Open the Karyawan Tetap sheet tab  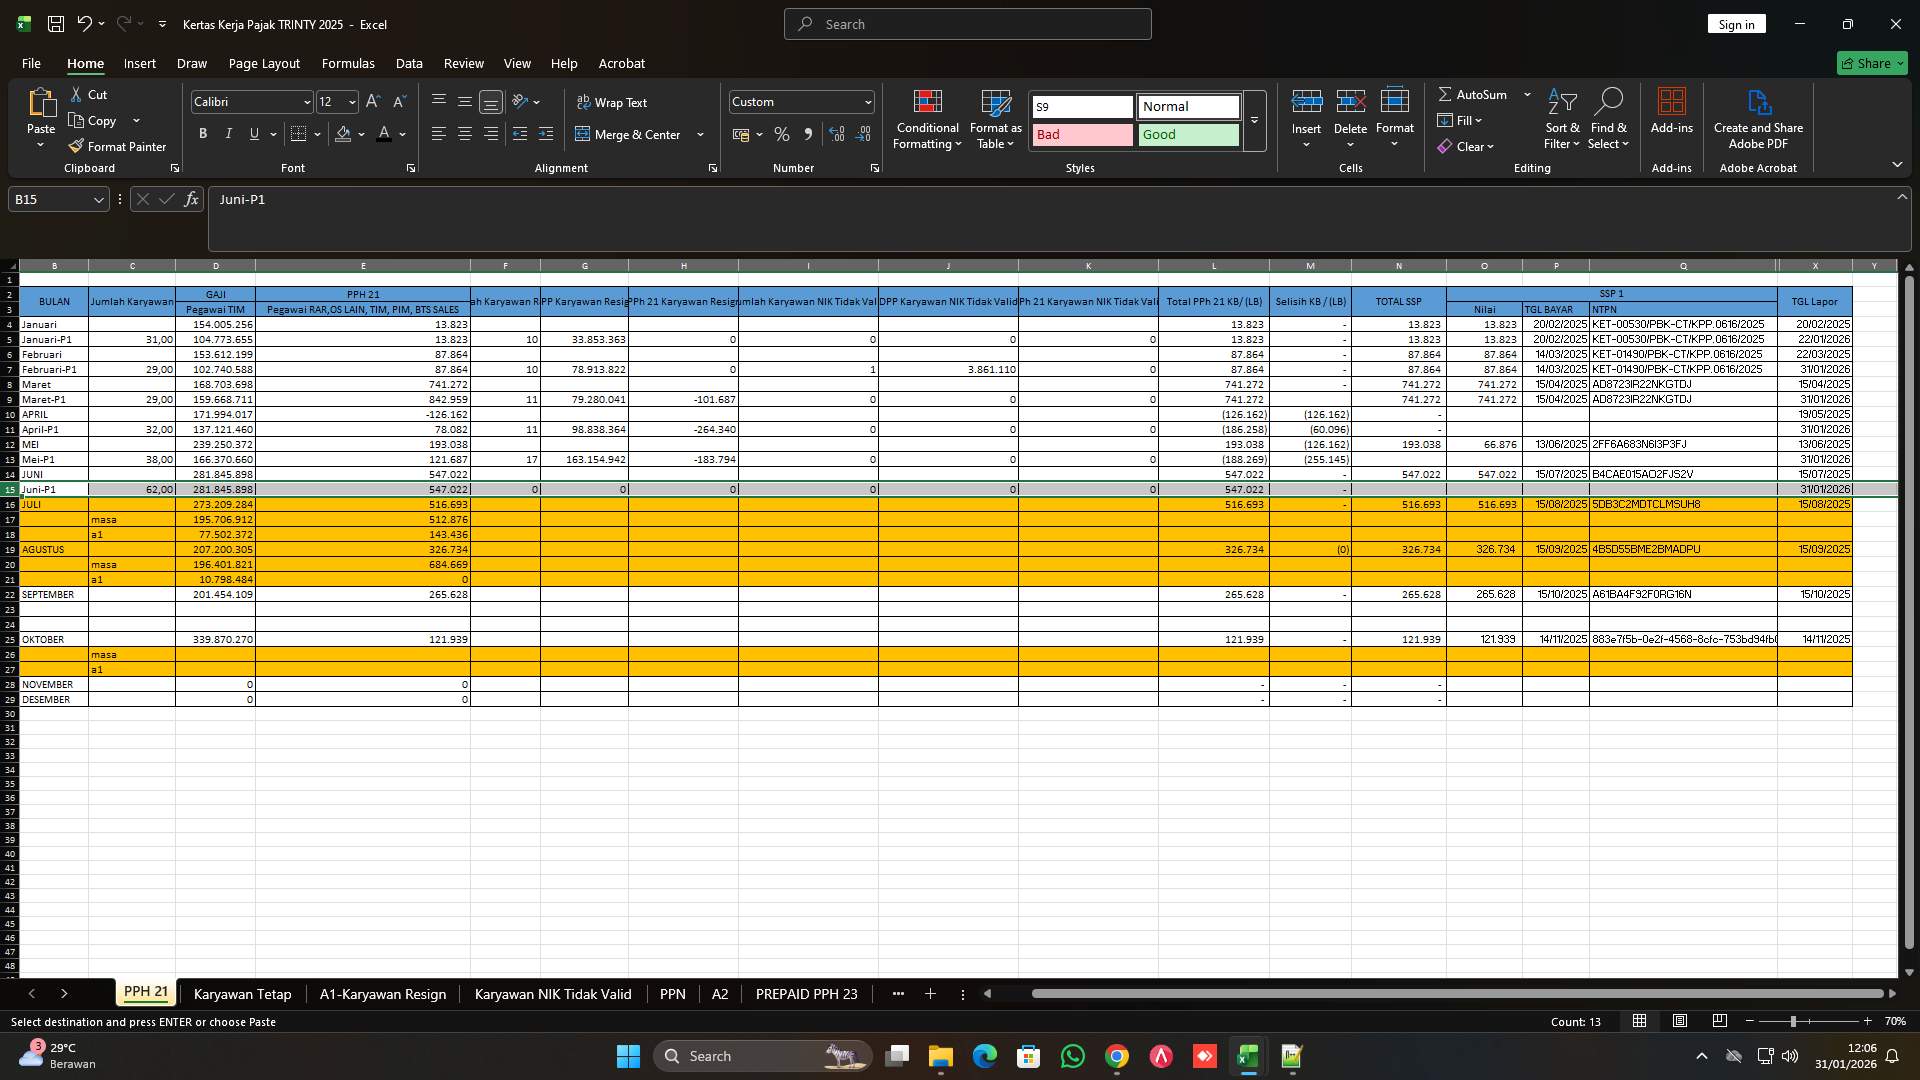(242, 994)
